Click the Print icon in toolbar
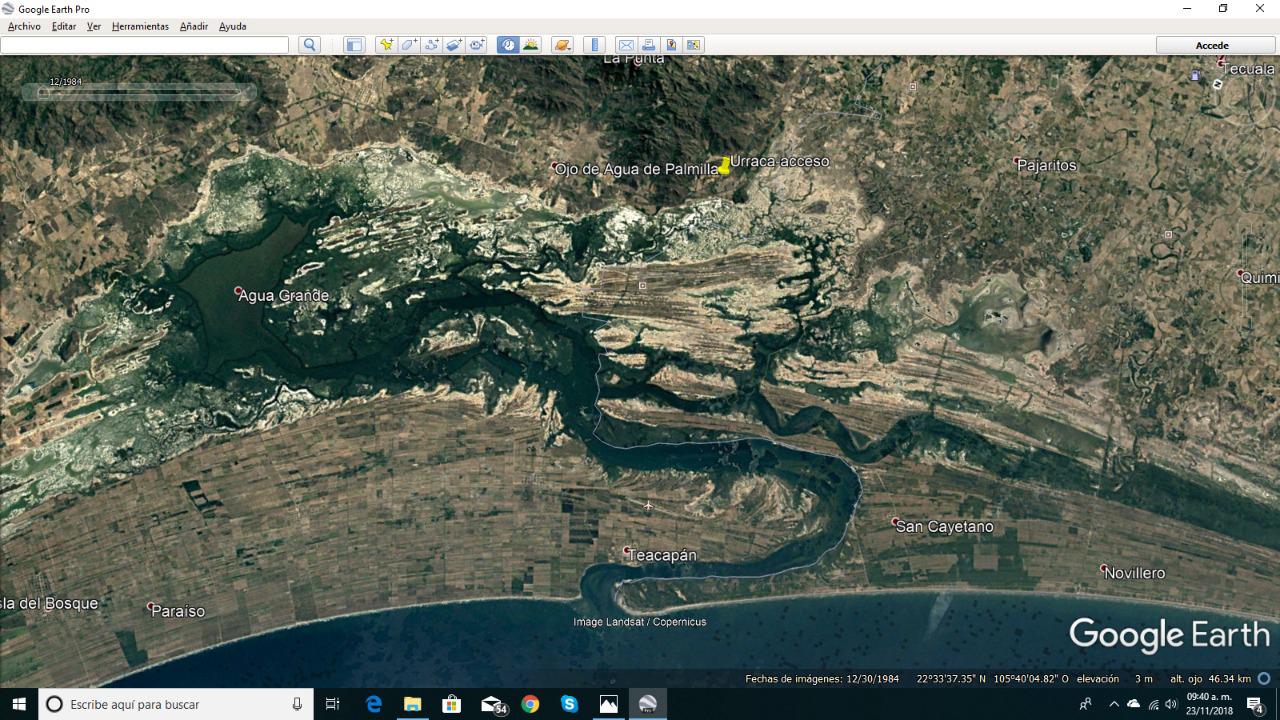 point(649,45)
